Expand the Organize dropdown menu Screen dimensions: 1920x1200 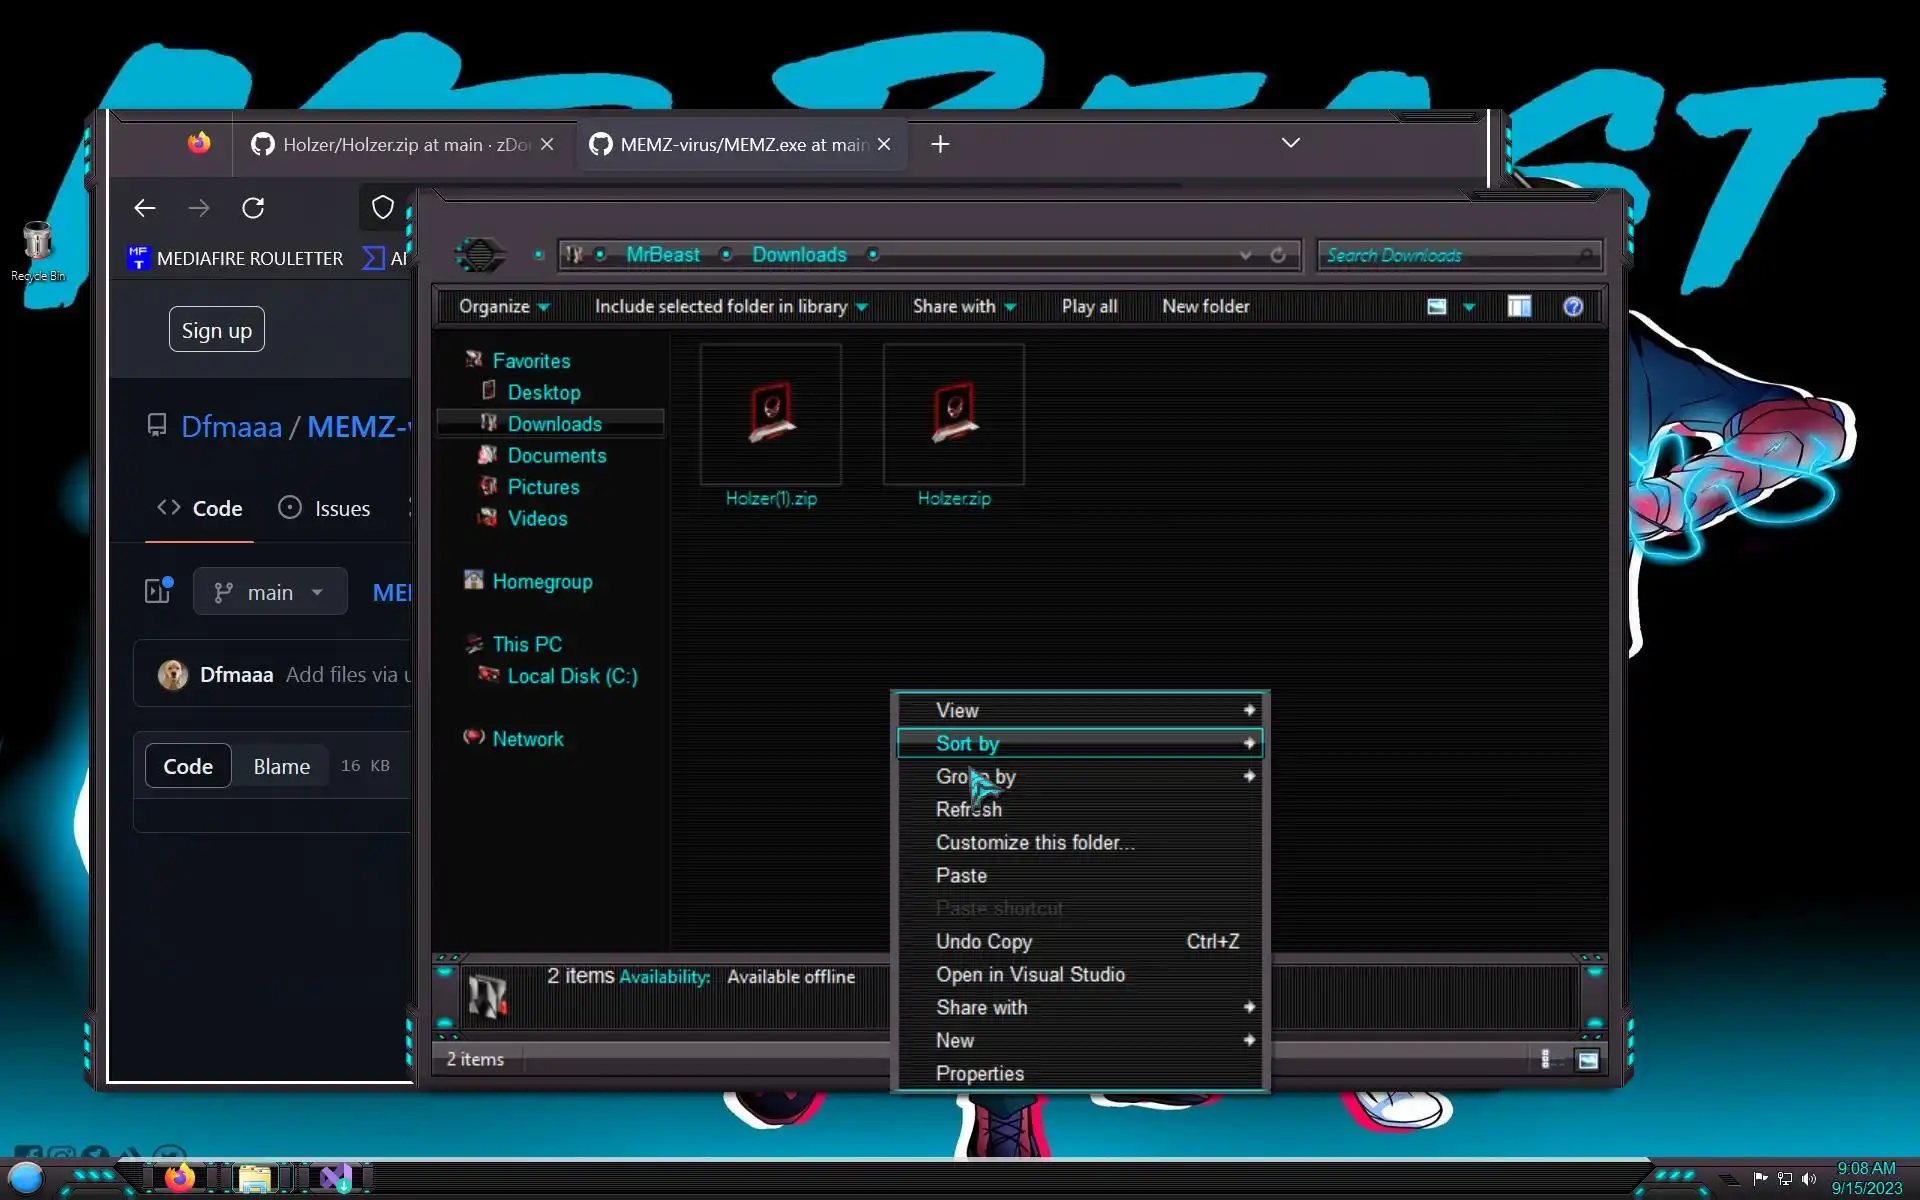[503, 307]
